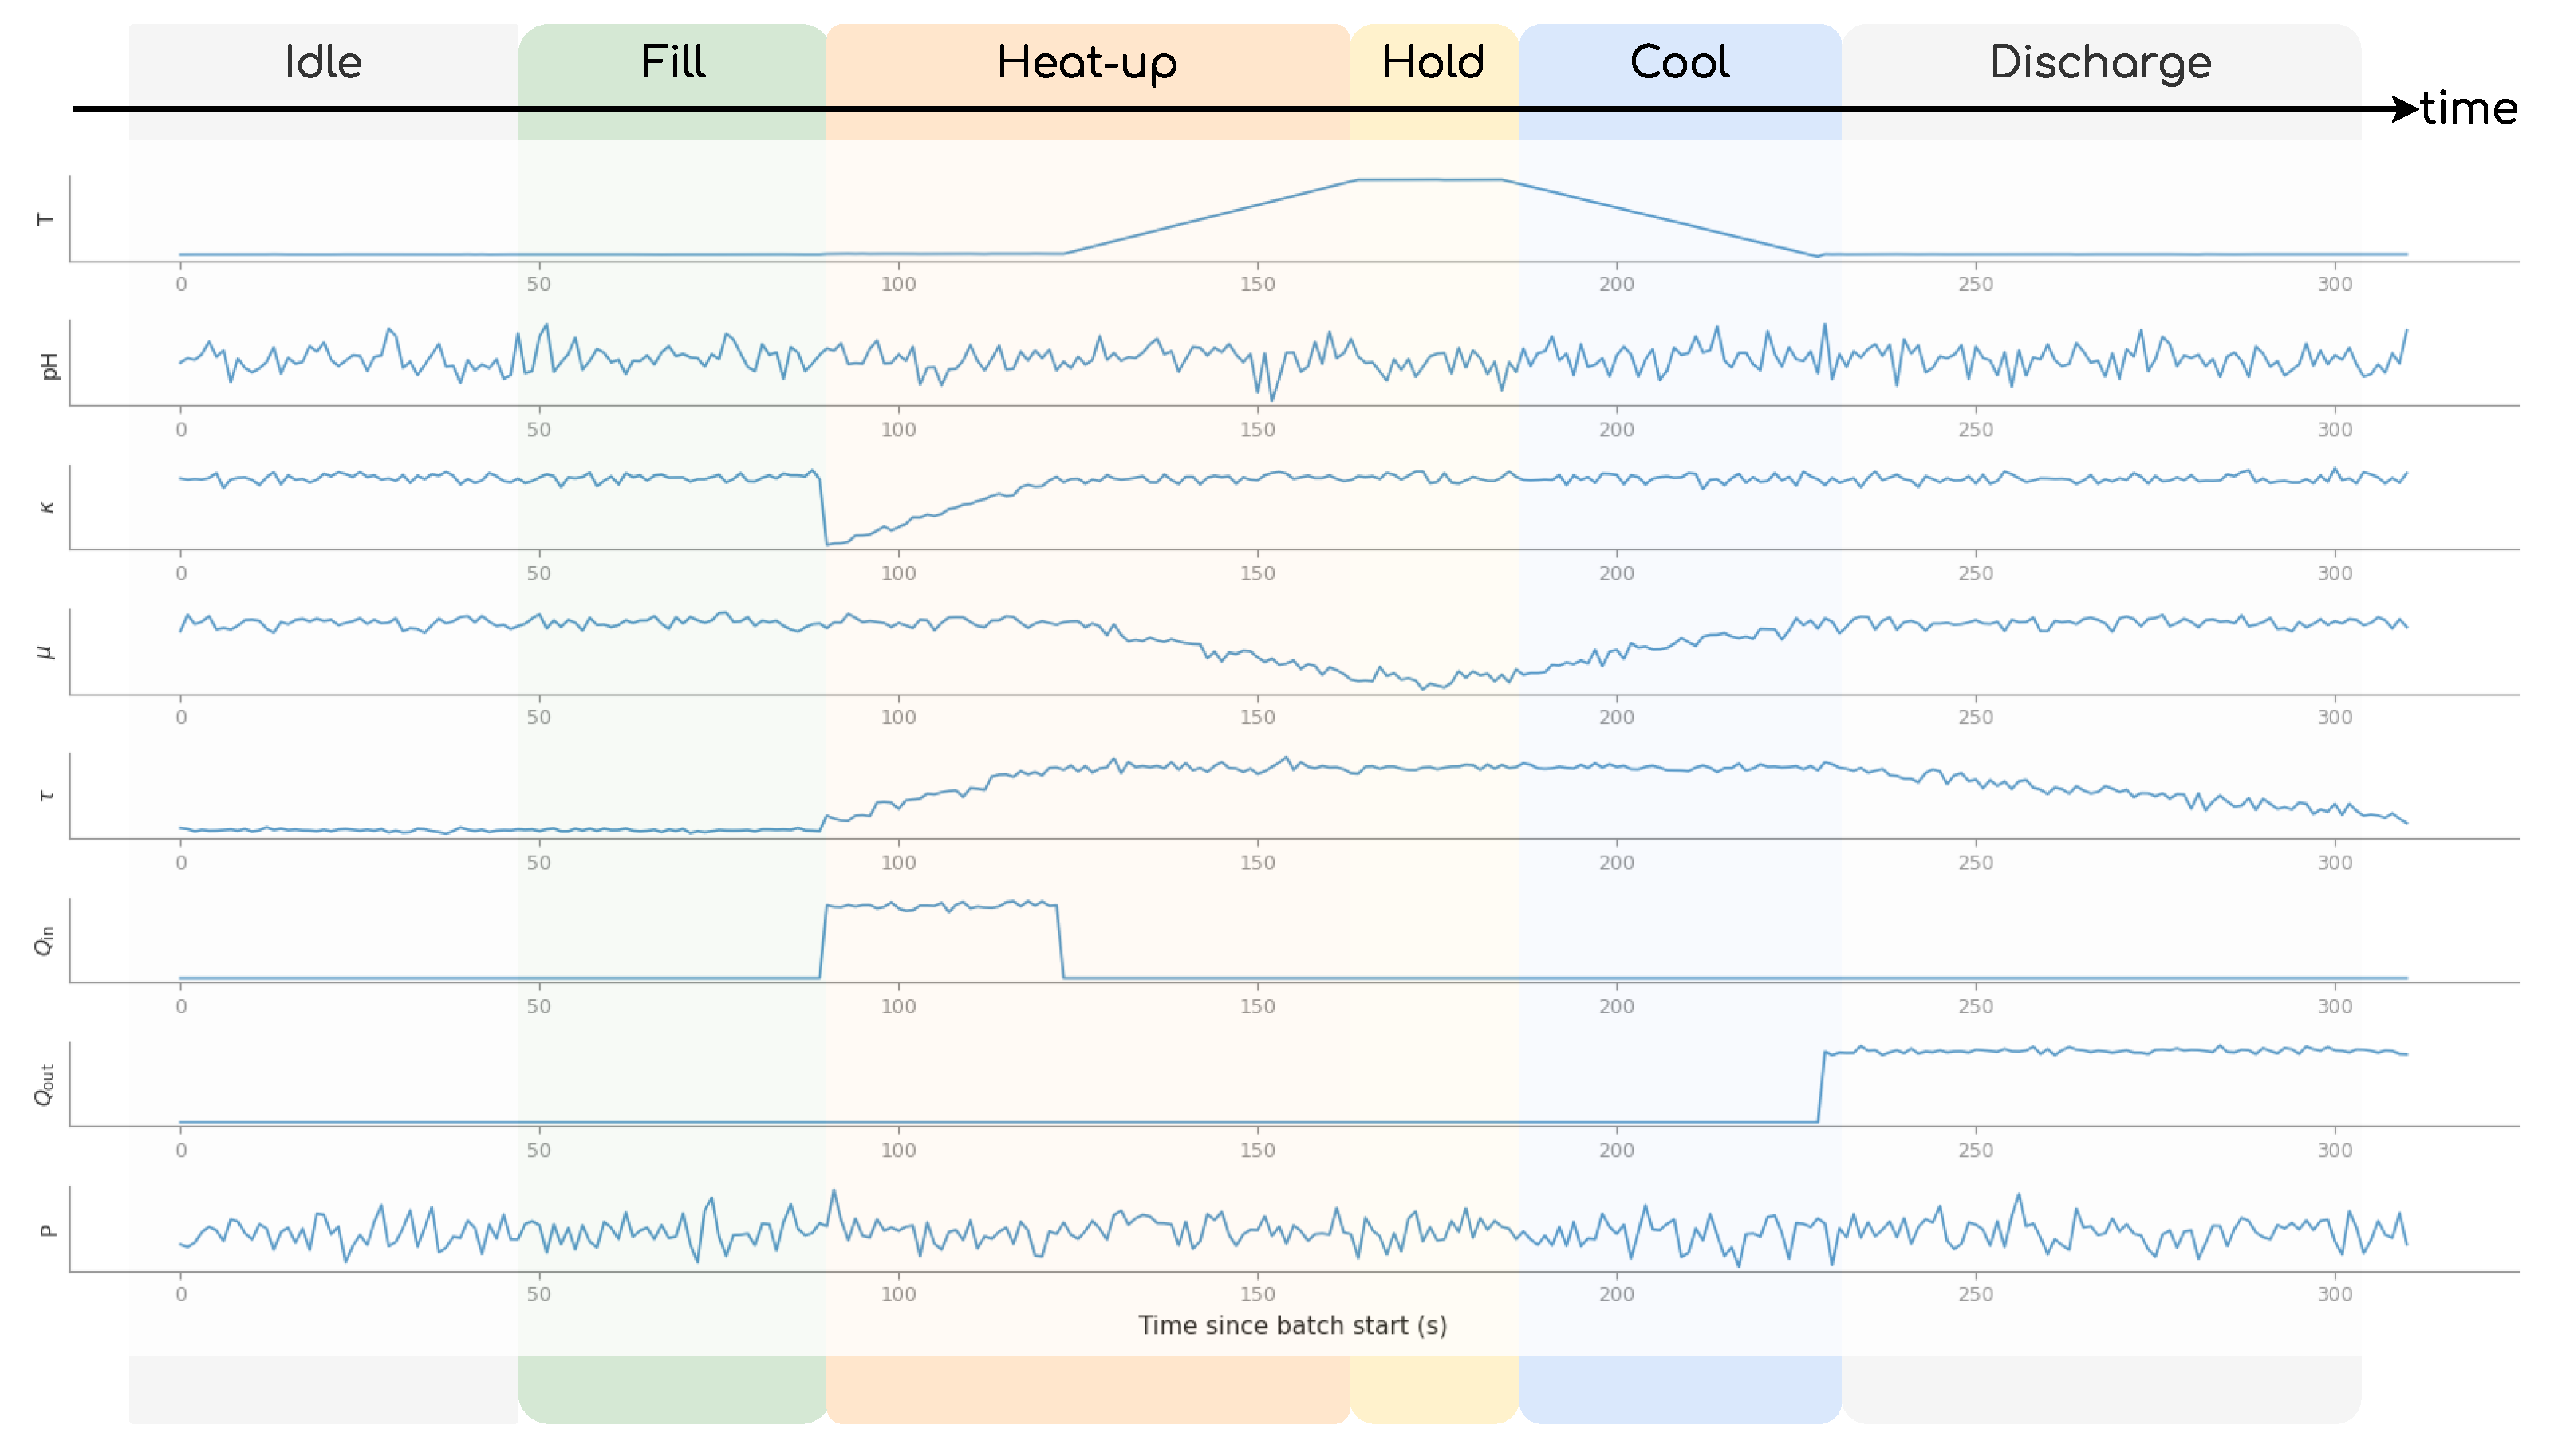Click 'Time since batch start (s)' label
Image resolution: width=2554 pixels, height=1456 pixels.
[x=1292, y=1325]
